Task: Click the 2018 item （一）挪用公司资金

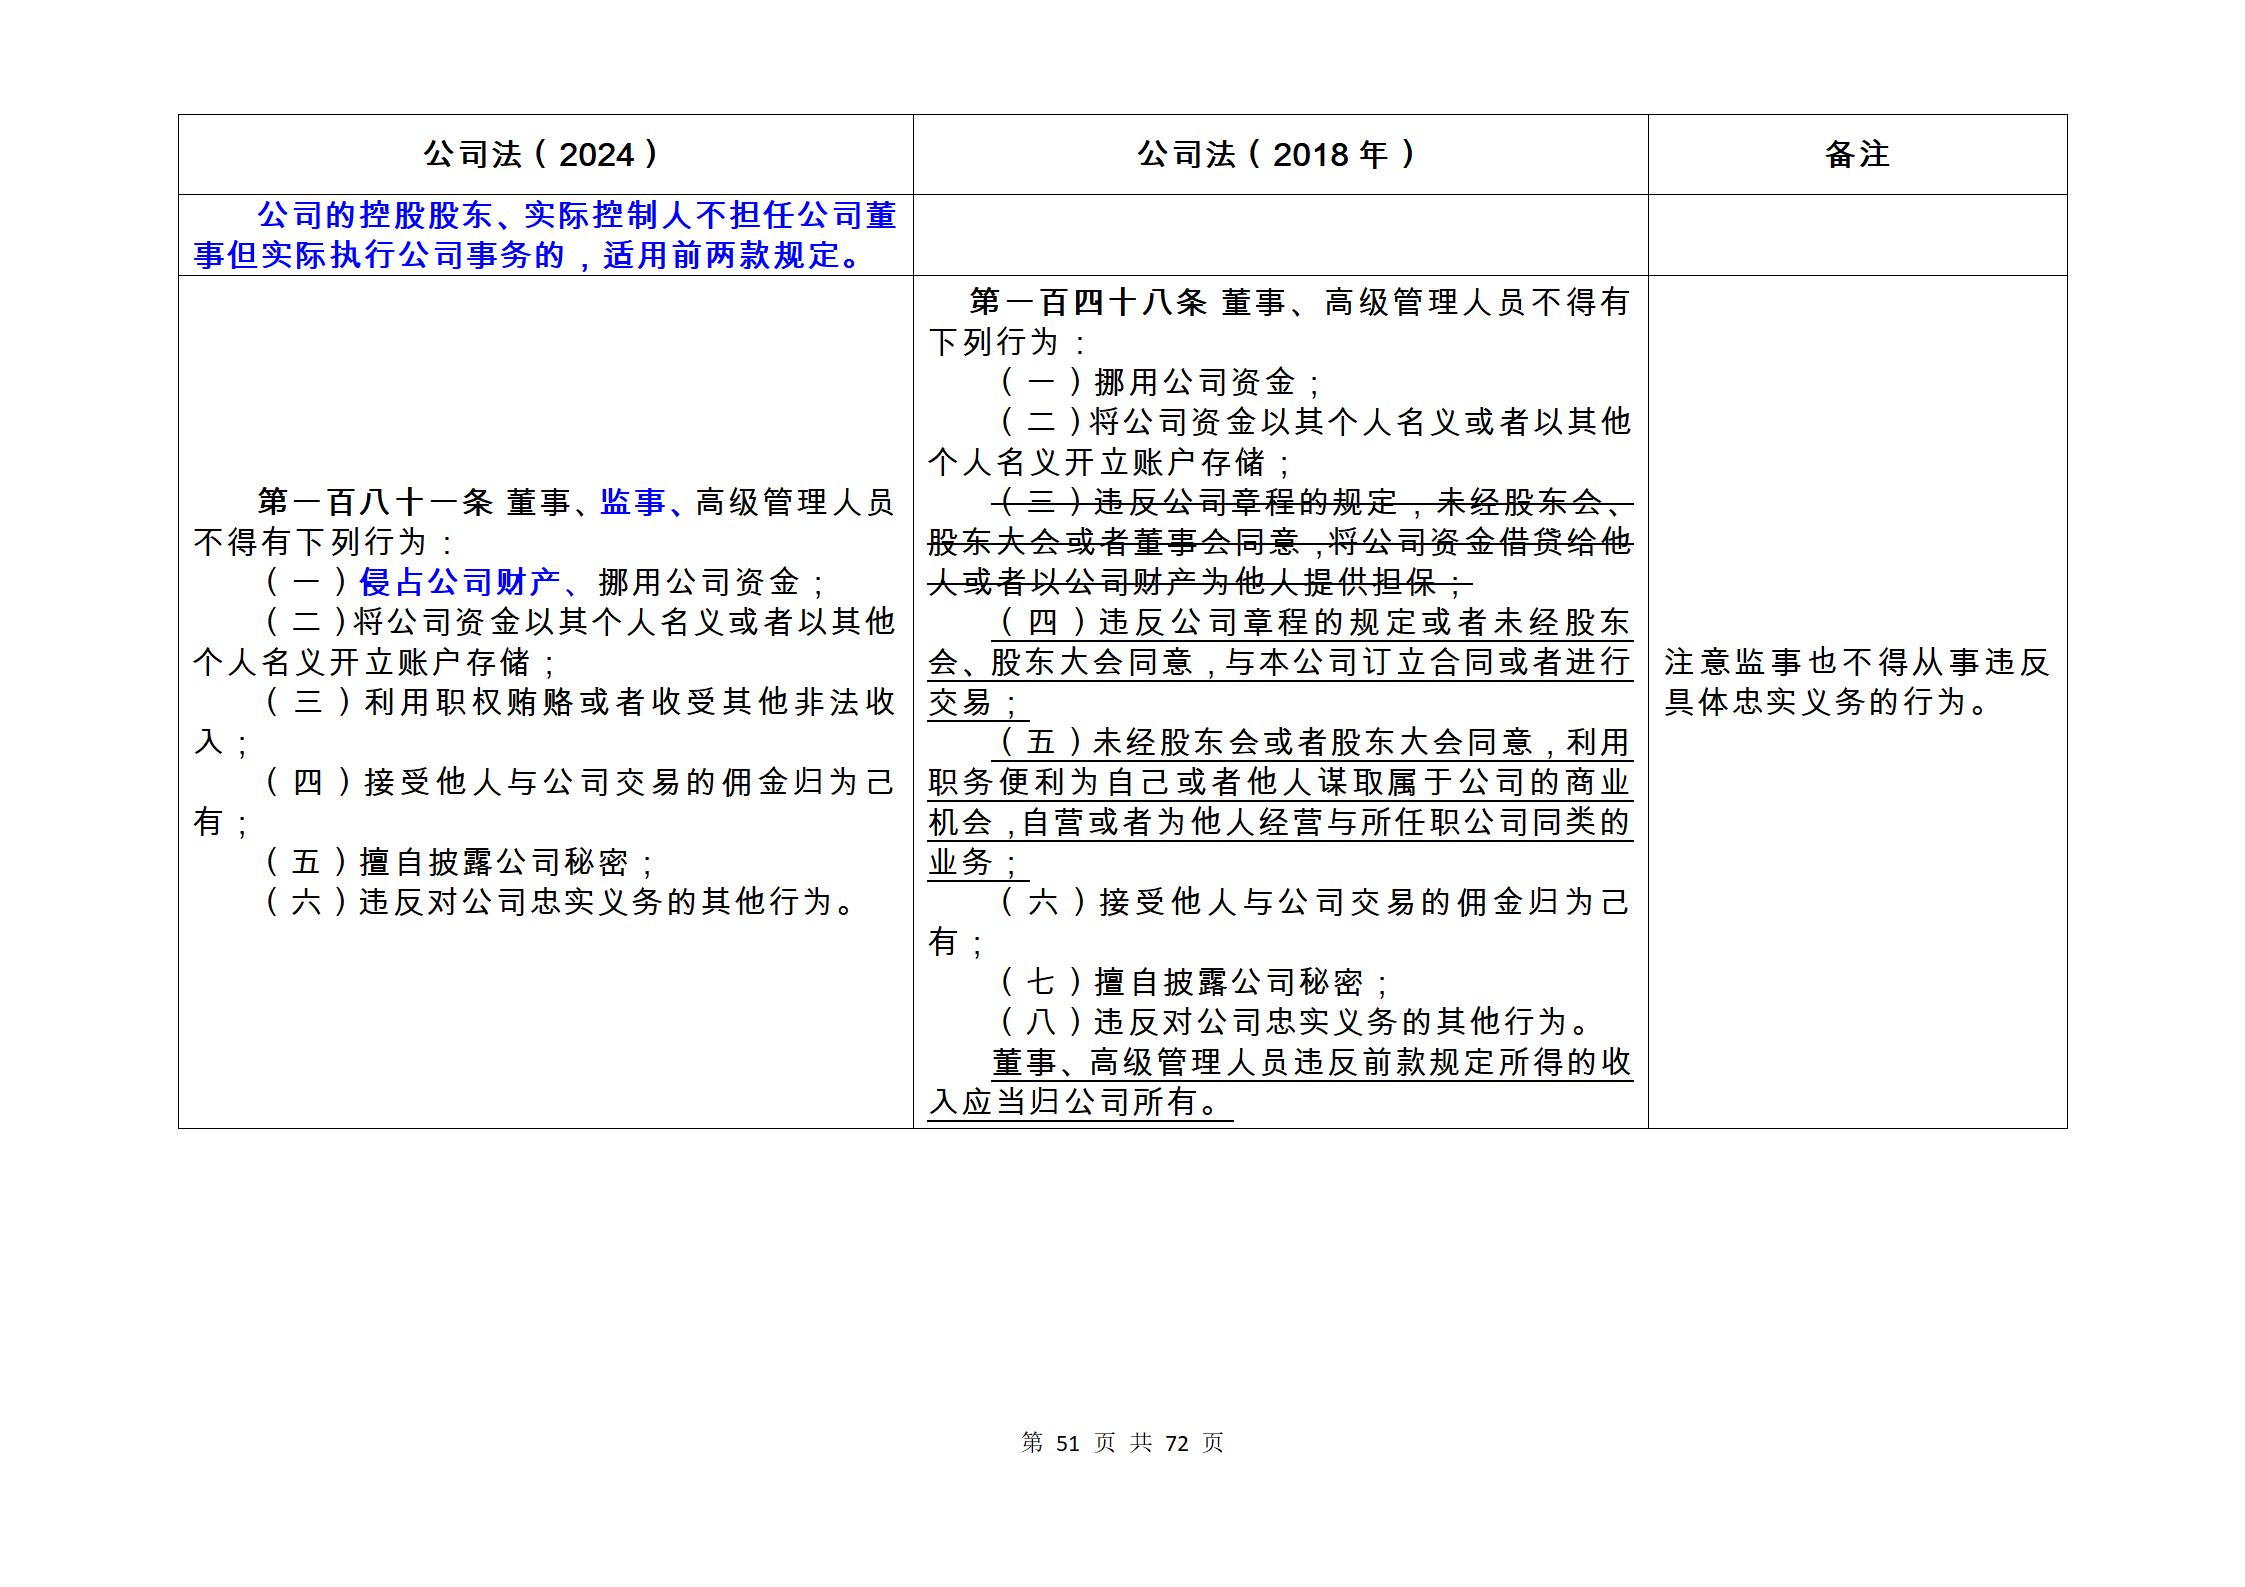Action: 1160,382
